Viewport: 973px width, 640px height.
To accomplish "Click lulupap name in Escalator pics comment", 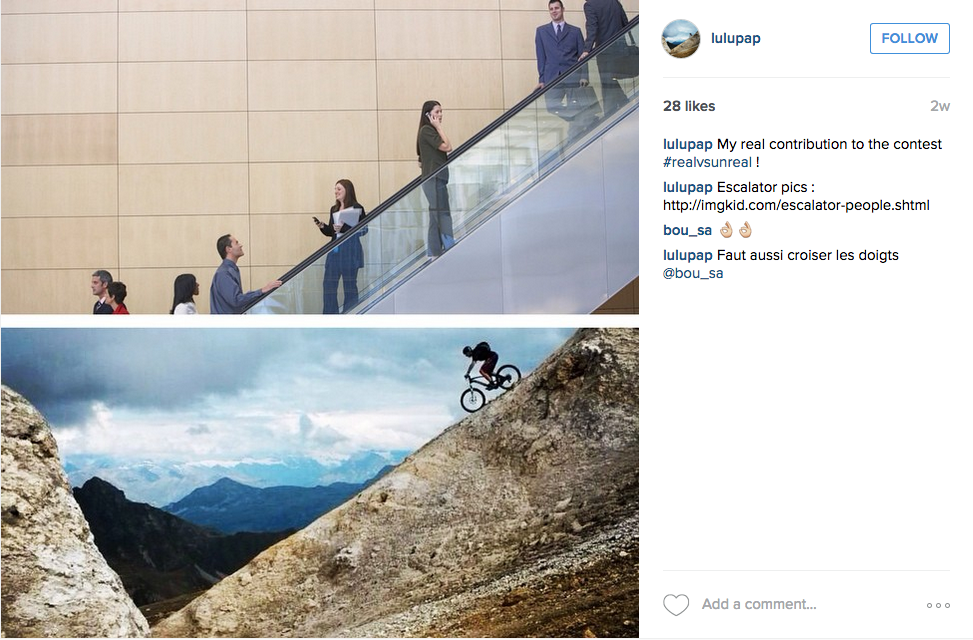I will 688,187.
